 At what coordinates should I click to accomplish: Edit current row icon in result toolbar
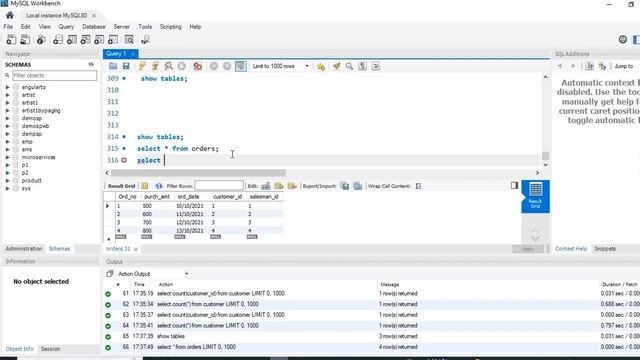pyautogui.click(x=266, y=186)
